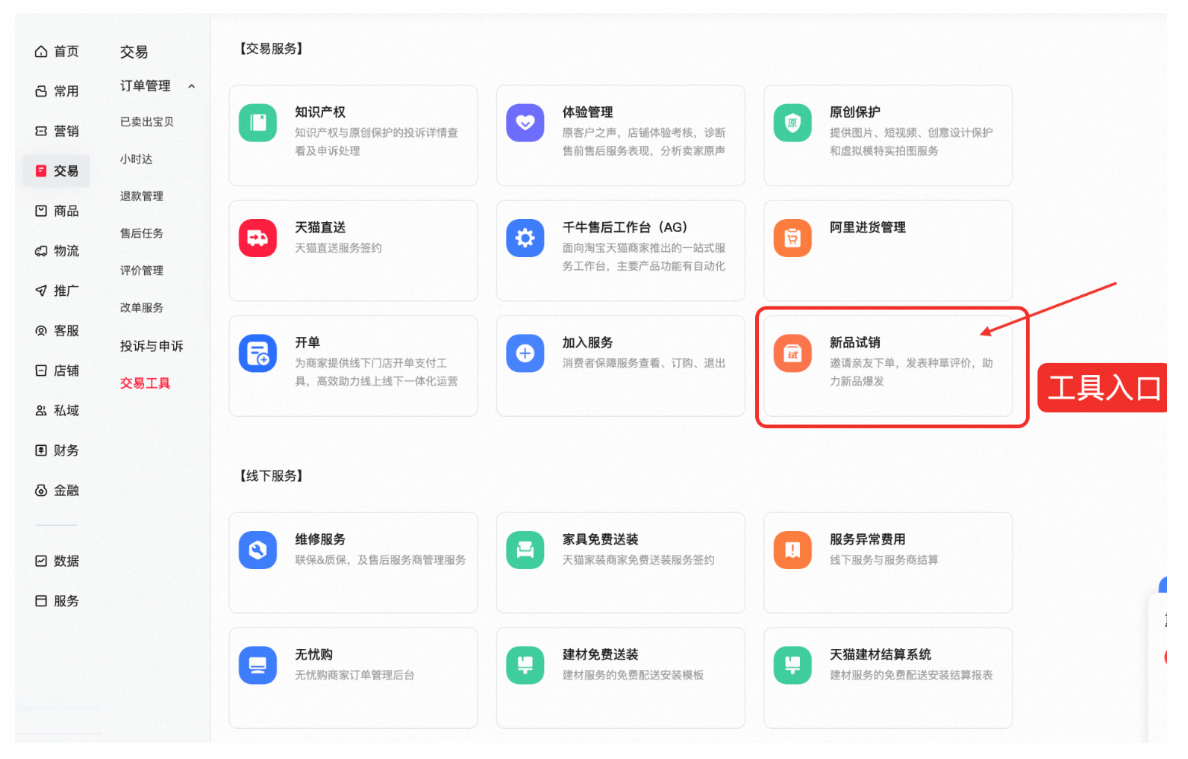
Task: Select 投诉与申诉 in the submenu
Action: 152,346
